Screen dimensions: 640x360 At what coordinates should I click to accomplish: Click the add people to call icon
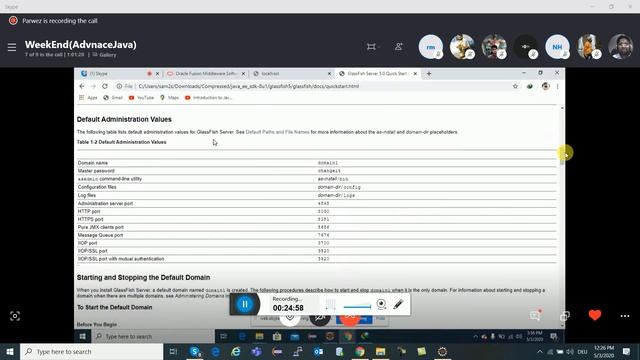tap(399, 47)
